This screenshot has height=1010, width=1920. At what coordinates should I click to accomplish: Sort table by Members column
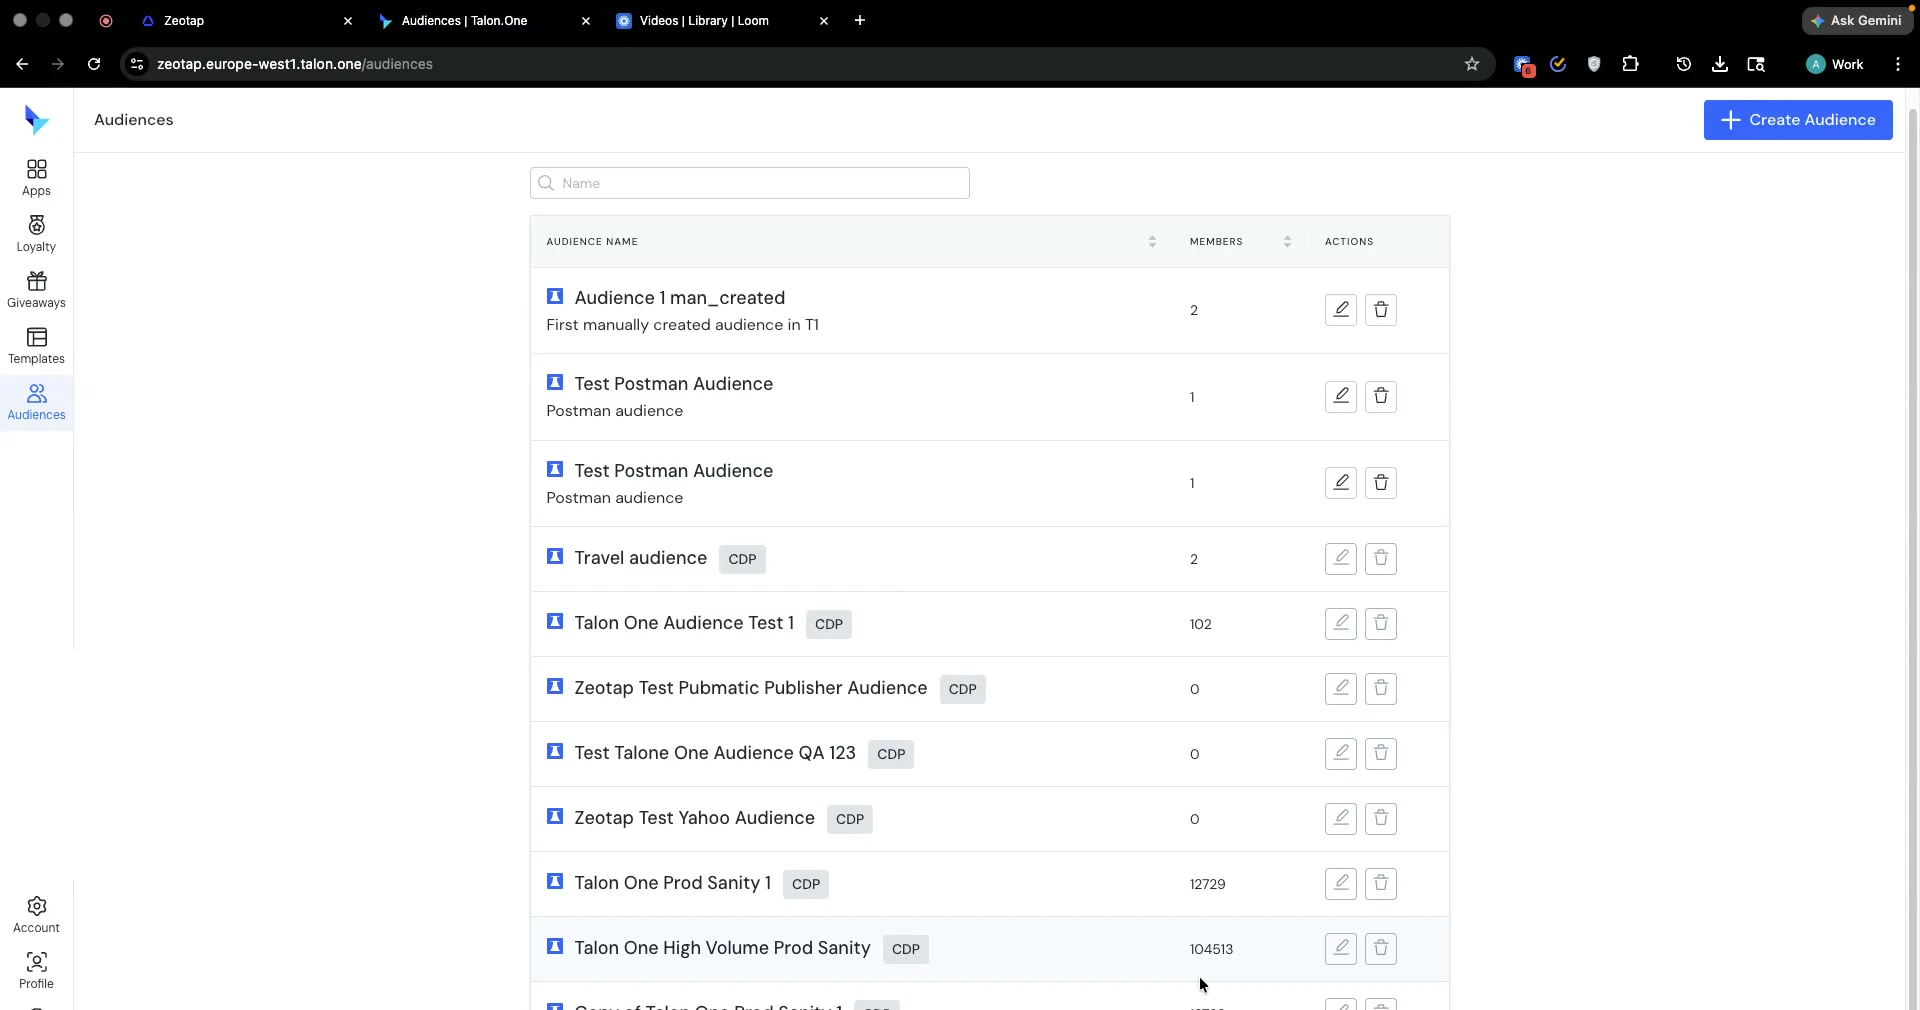(x=1287, y=242)
